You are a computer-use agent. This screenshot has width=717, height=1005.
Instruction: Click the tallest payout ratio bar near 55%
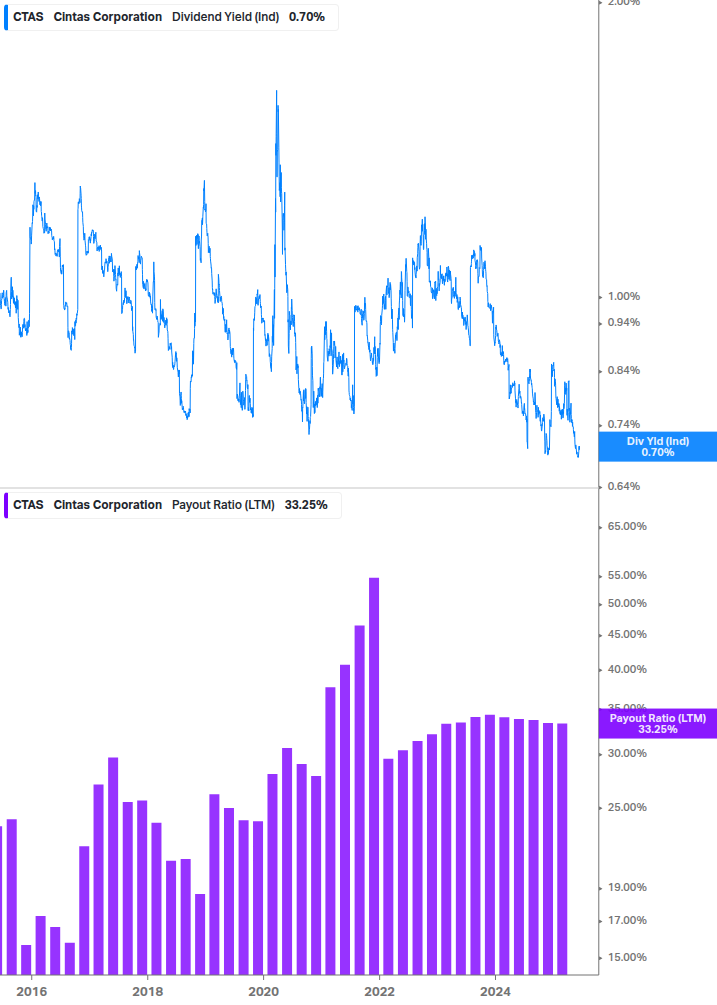click(374, 776)
